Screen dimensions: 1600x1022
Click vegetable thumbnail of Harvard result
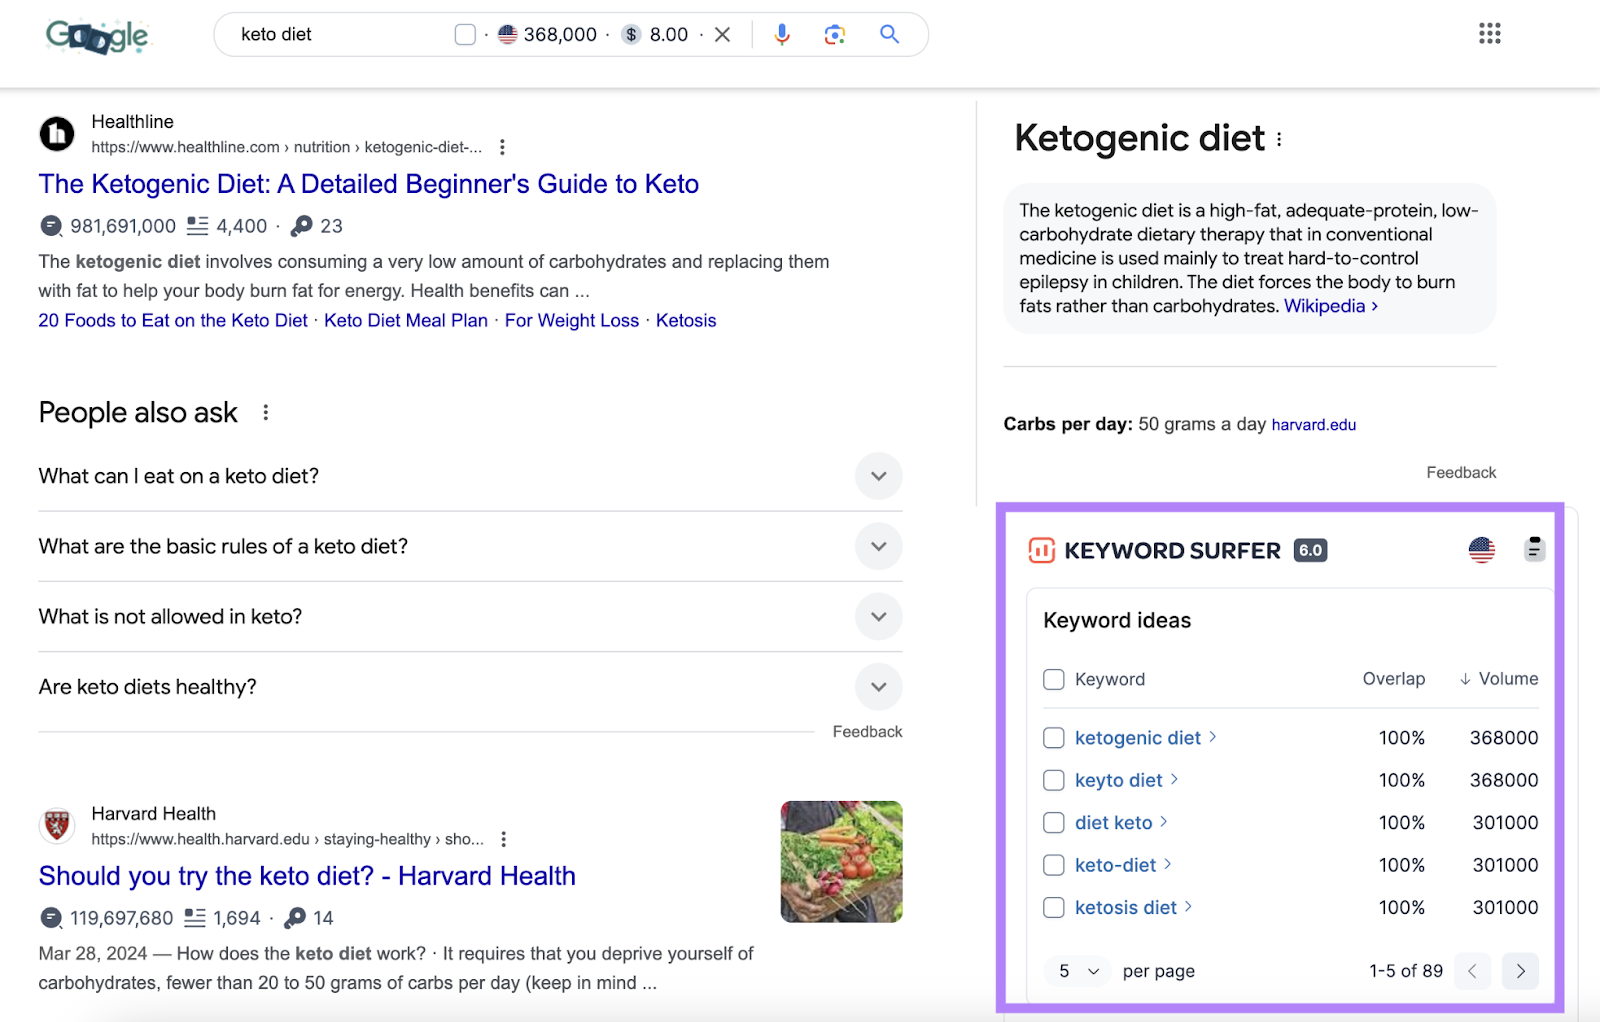(x=842, y=861)
